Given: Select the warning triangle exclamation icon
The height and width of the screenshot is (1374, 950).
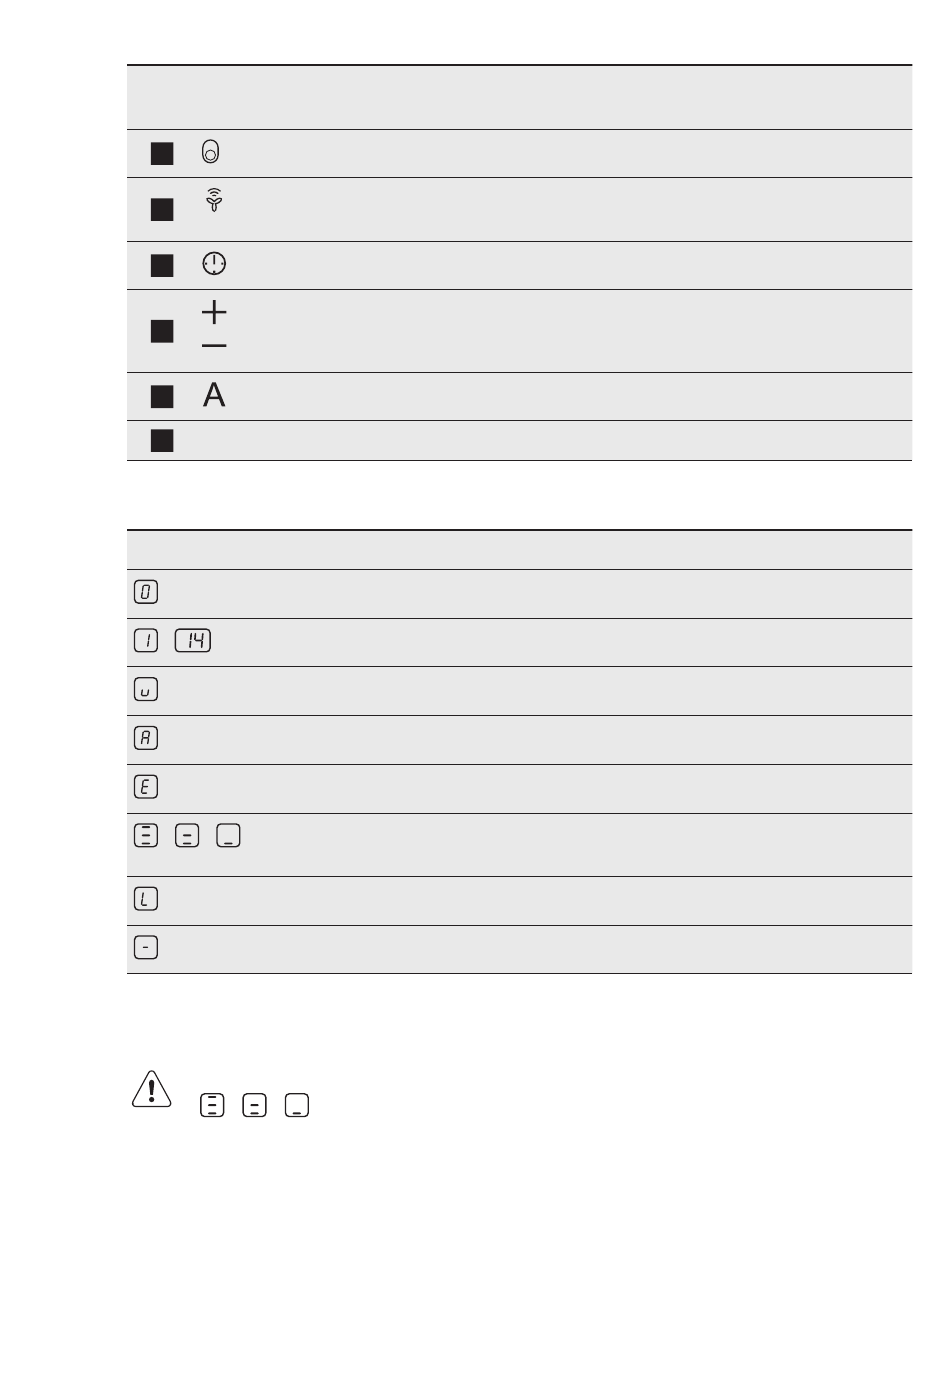Looking at the screenshot, I should 151,1087.
